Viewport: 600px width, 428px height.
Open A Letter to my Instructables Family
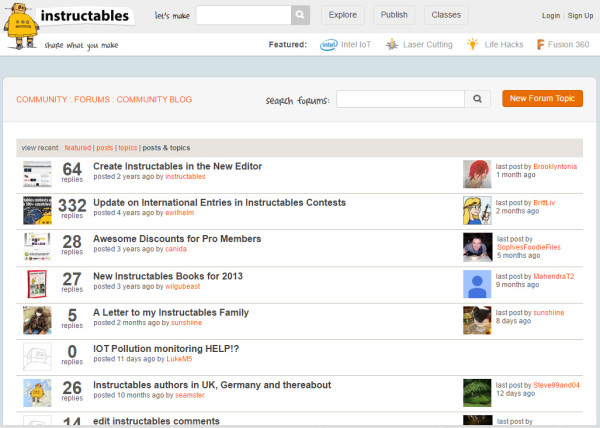tap(171, 312)
